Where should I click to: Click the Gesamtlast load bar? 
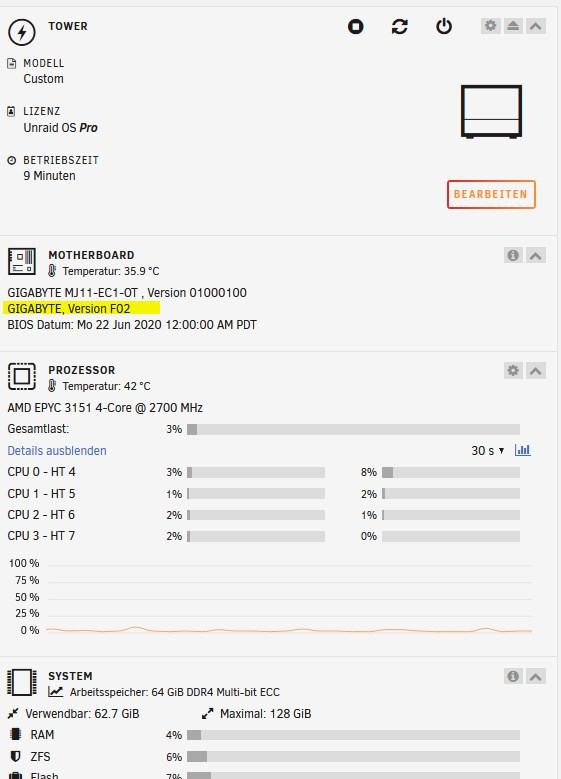353,429
